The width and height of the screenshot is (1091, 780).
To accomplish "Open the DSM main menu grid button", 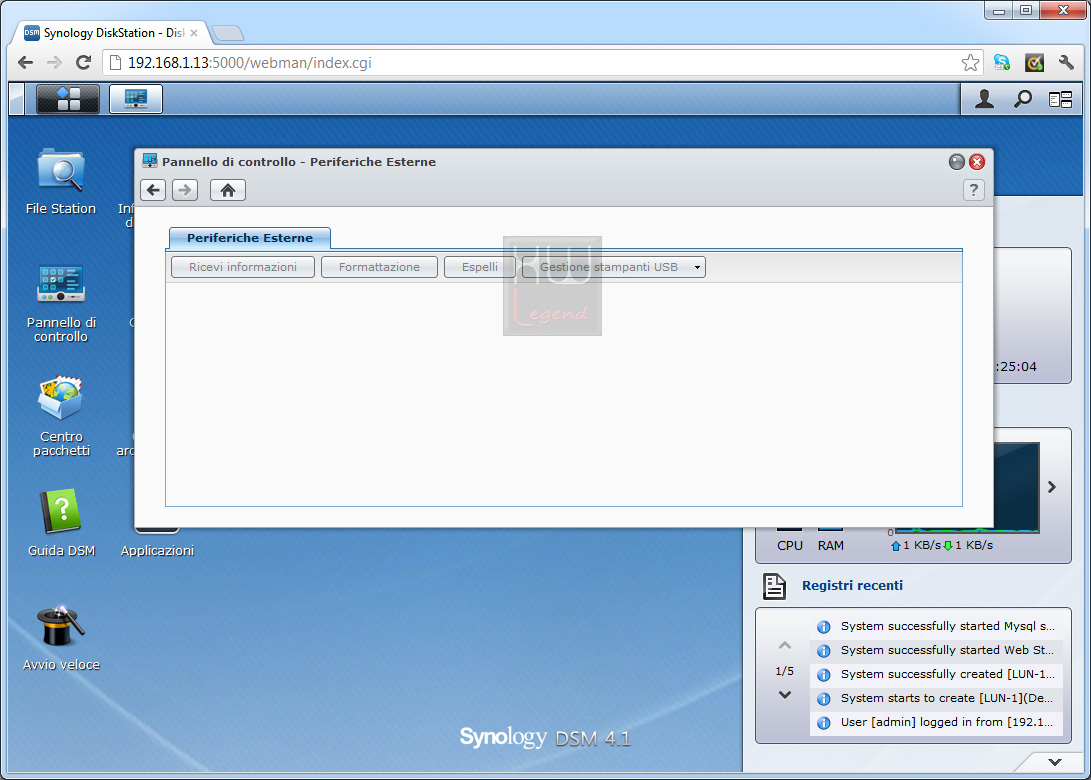I will coord(67,99).
